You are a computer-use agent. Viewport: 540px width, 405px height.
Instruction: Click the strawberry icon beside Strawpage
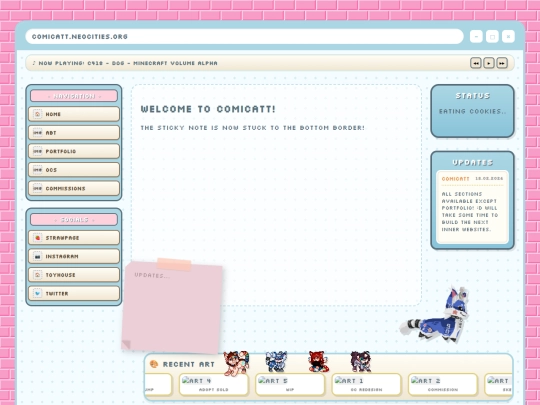38,238
